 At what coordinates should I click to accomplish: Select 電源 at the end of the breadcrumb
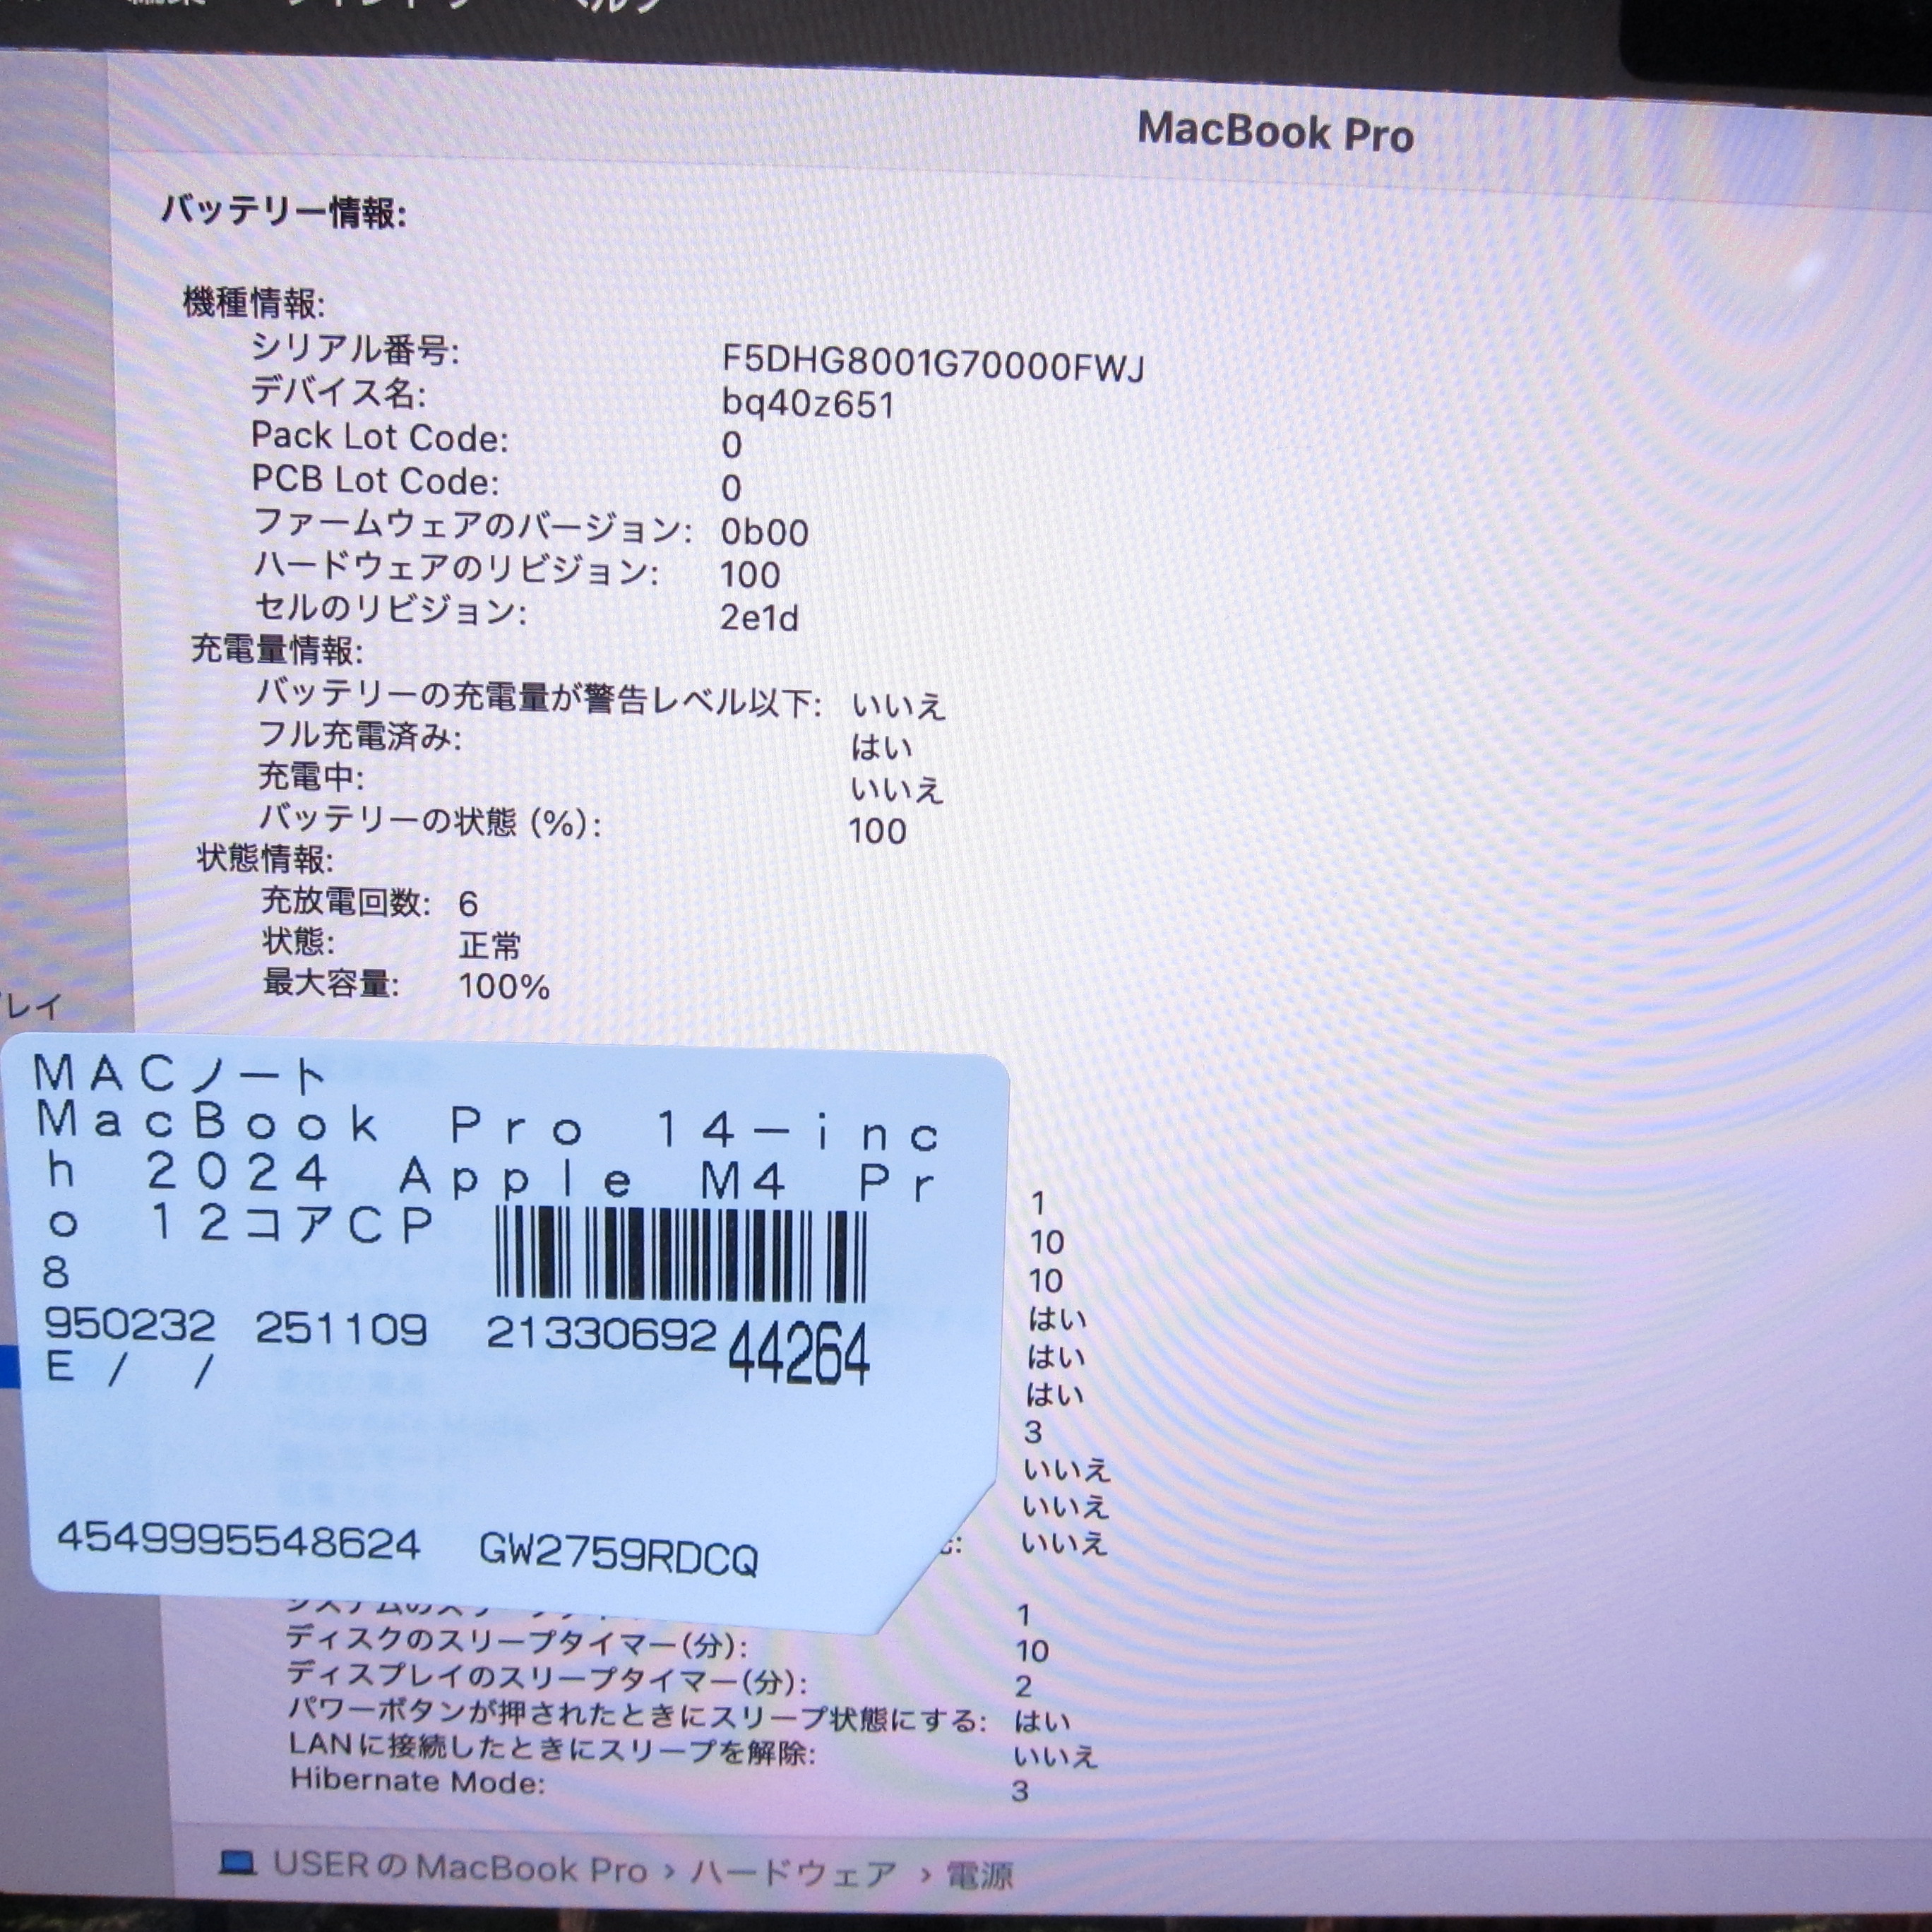(x=980, y=1875)
